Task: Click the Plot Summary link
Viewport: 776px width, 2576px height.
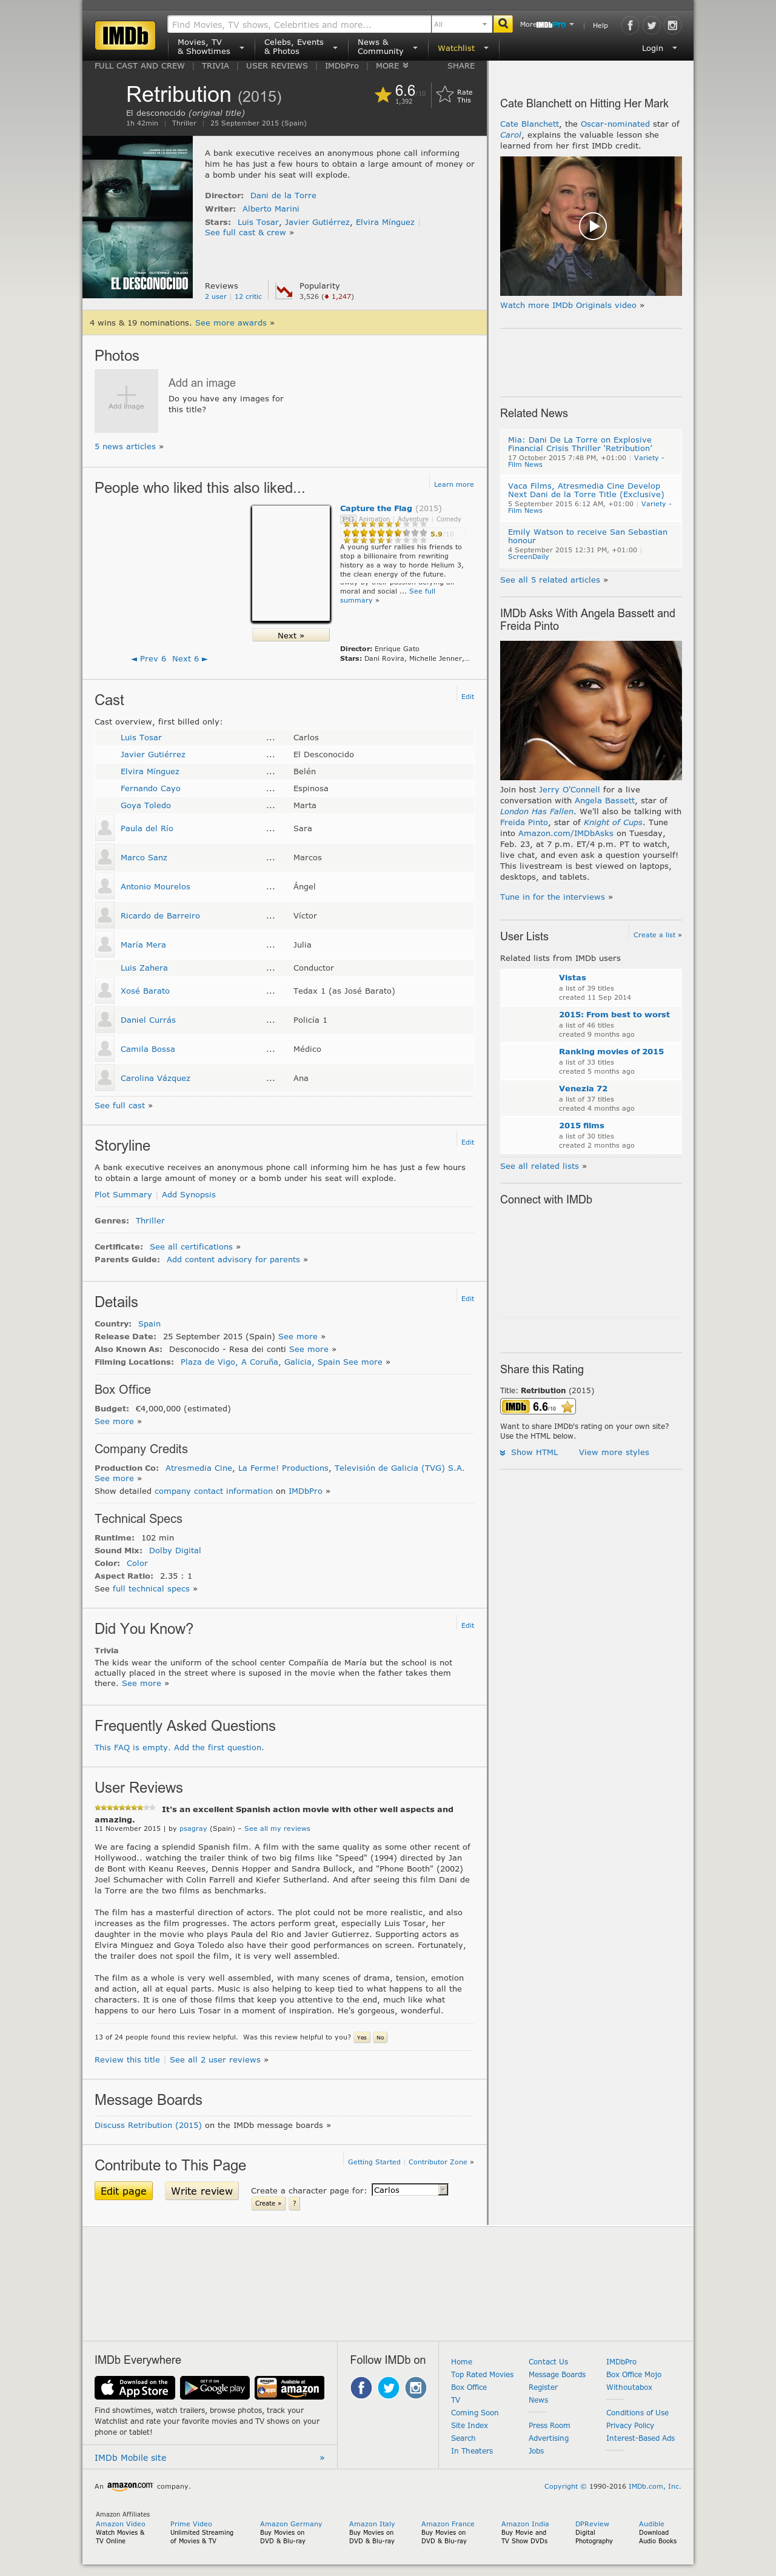Action: 123,1194
